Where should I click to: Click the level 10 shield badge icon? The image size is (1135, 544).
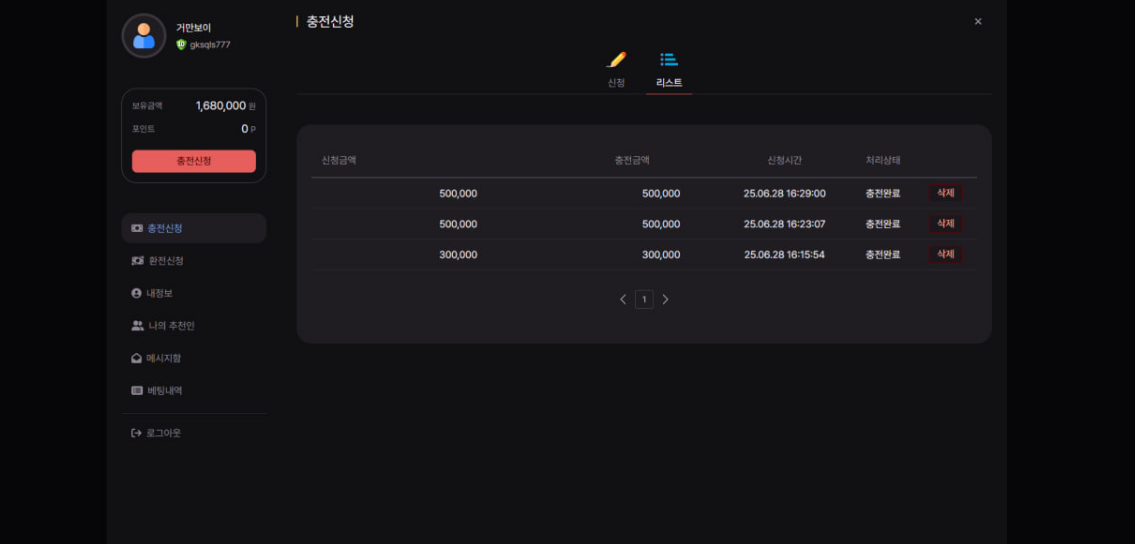coord(181,44)
